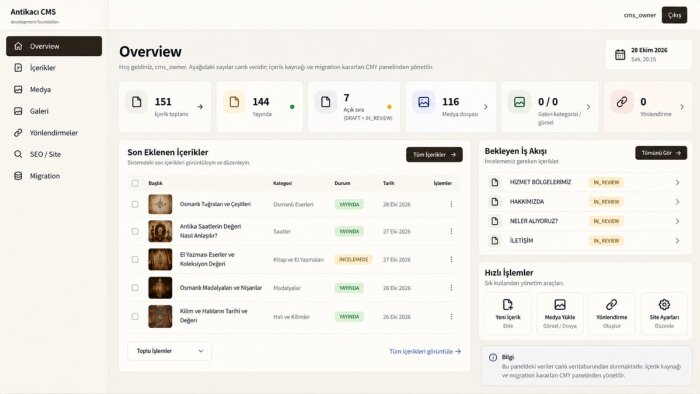
Task: Check the Osmanlı Tuğraları ve Çeşitleri row
Action: pyautogui.click(x=135, y=204)
